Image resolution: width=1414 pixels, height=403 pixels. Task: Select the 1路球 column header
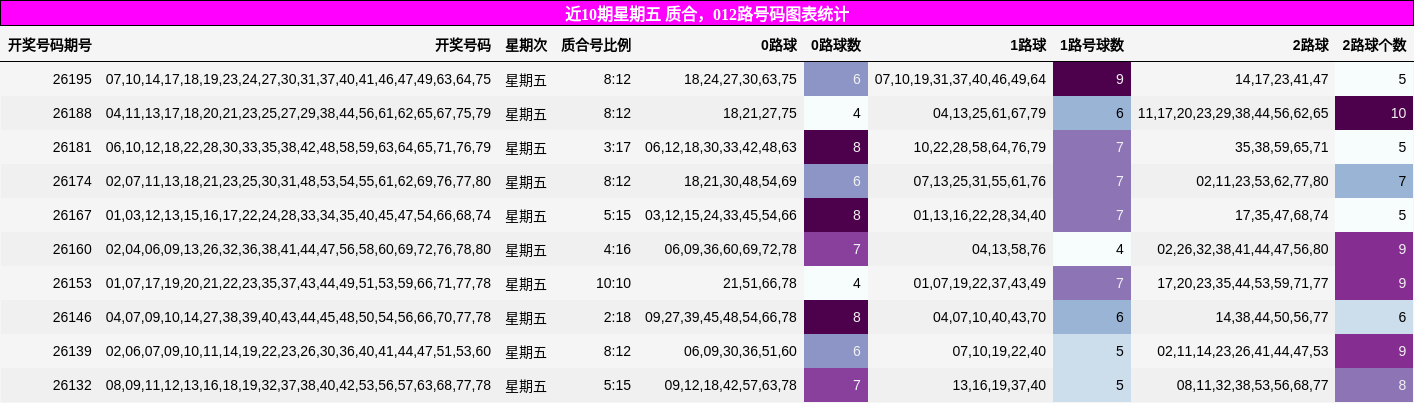click(x=1028, y=45)
